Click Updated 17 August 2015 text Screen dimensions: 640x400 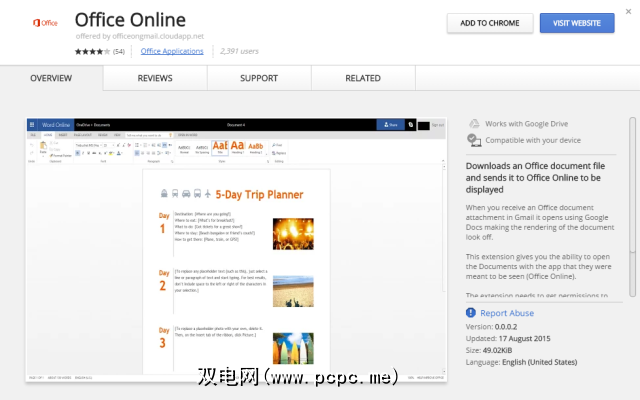tap(508, 338)
